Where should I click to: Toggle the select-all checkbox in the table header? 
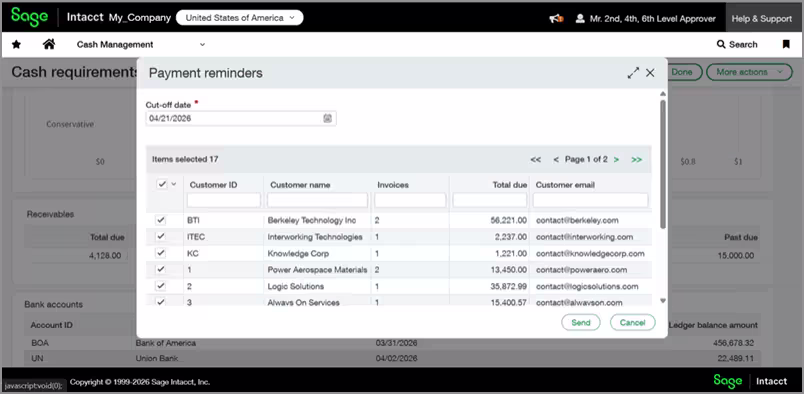162,184
